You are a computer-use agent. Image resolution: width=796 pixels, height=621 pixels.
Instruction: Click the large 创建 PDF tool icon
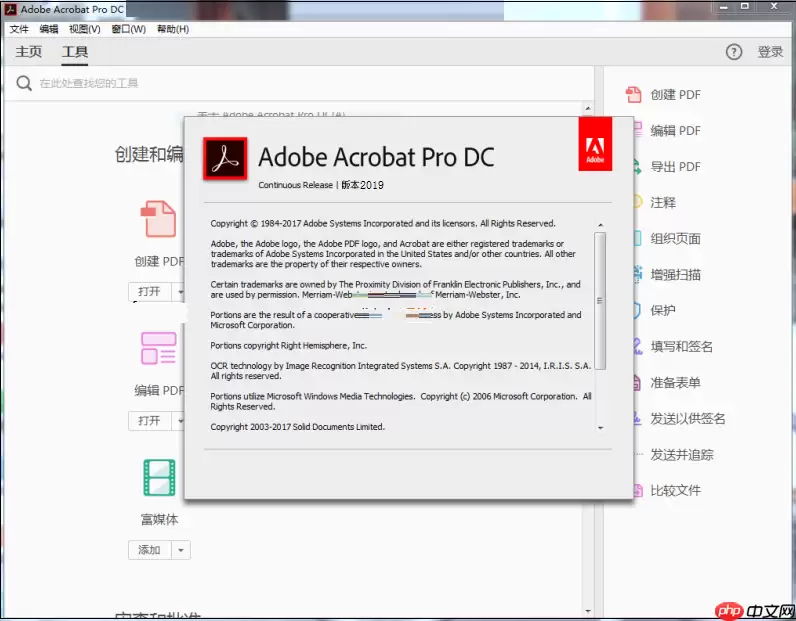pyautogui.click(x=158, y=219)
